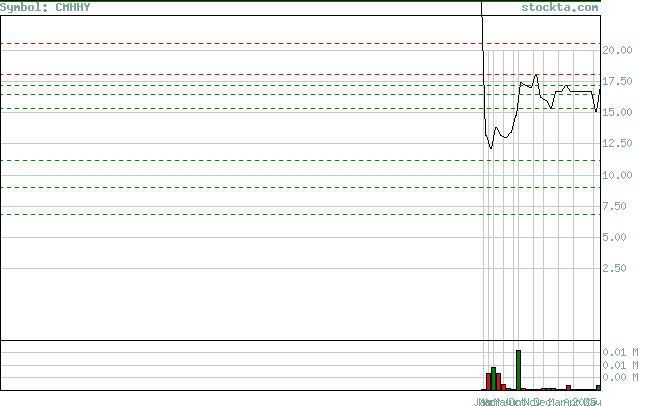
Task: Click the 7.50 price axis label
Action: click(x=614, y=206)
